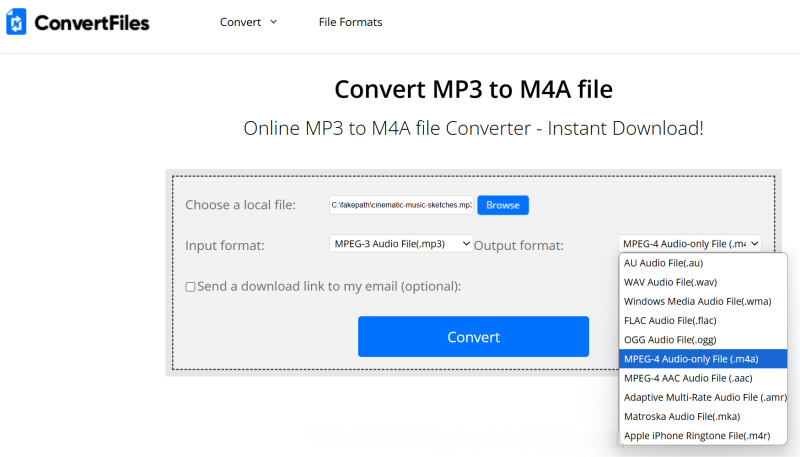The height and width of the screenshot is (457, 800).
Task: Select highlighted MPEG-4 Audio-only File (.m4a)
Action: click(690, 359)
